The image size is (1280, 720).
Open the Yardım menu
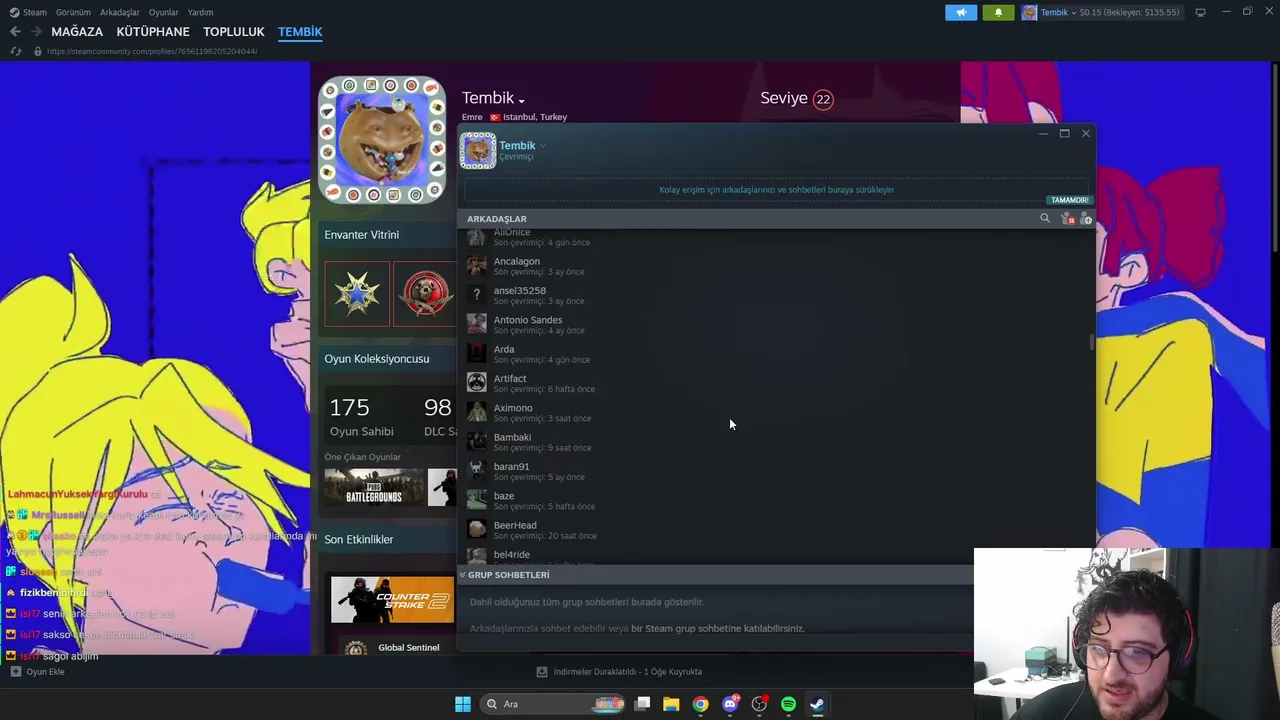coord(200,12)
